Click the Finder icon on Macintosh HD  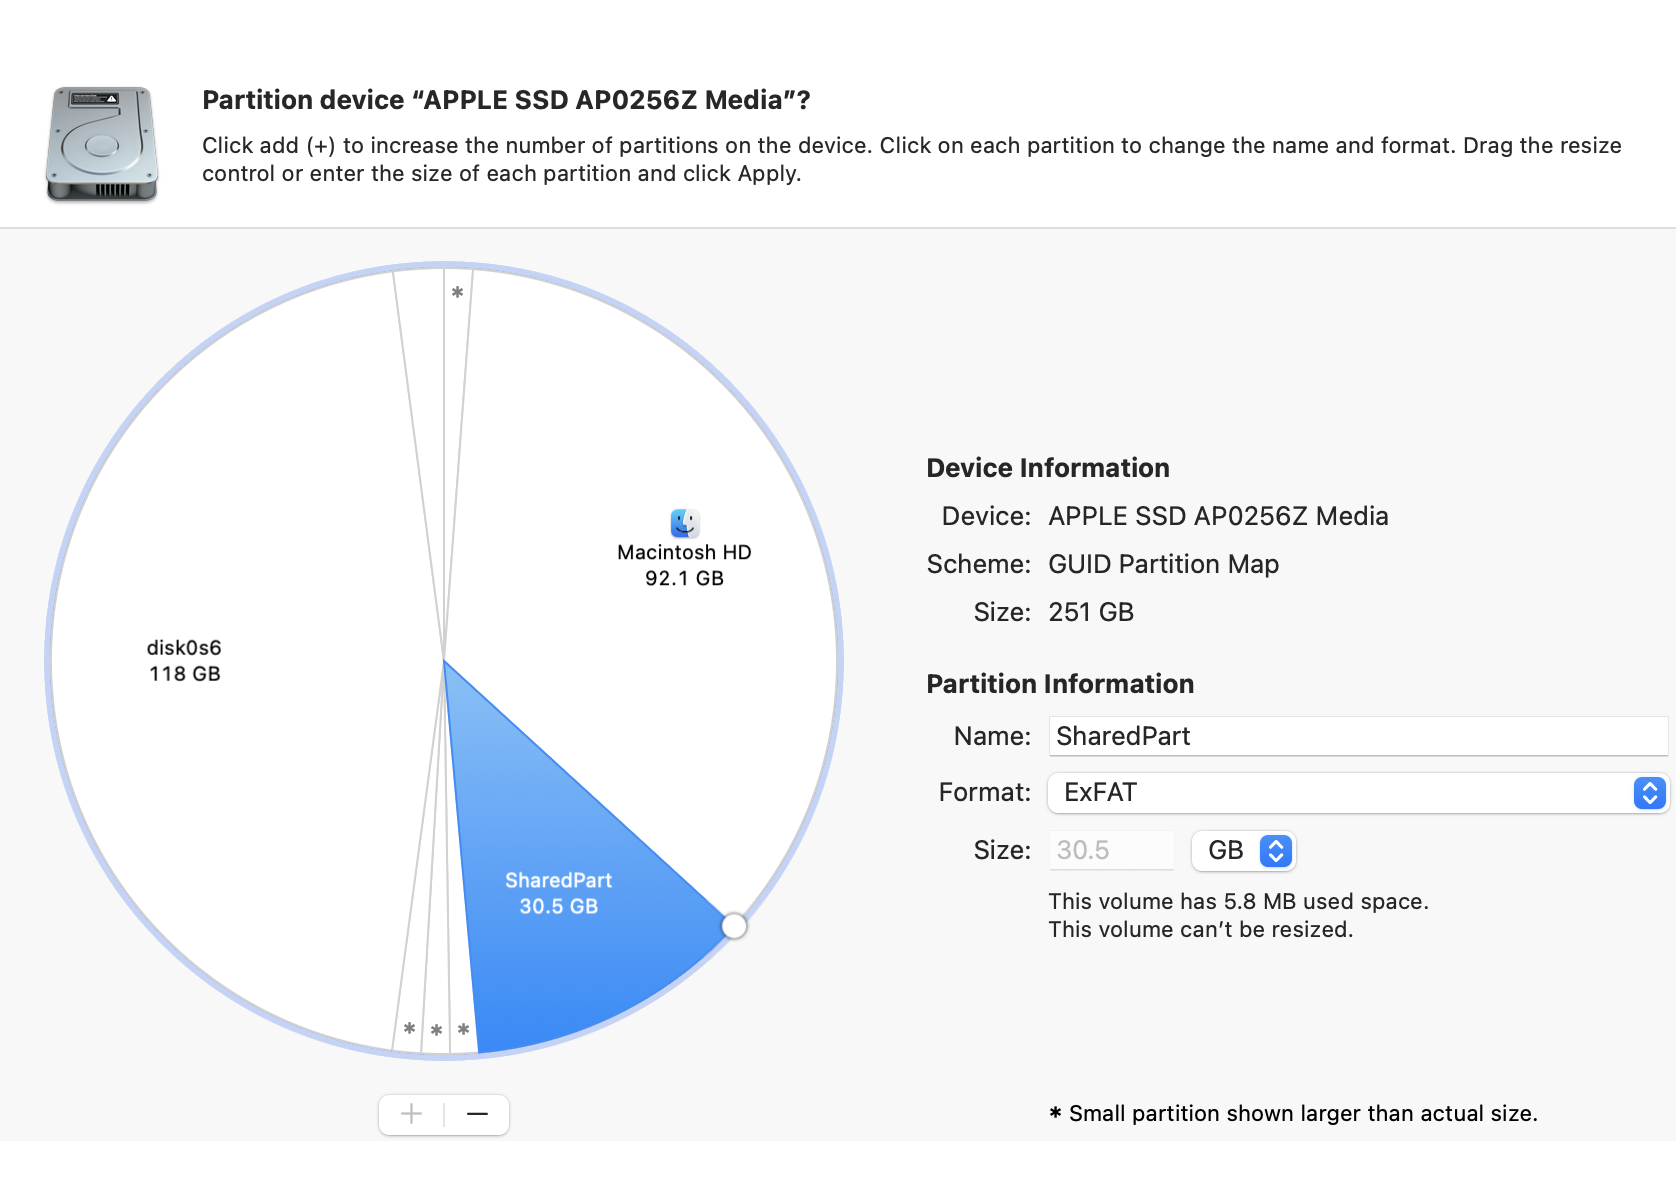coord(685,523)
